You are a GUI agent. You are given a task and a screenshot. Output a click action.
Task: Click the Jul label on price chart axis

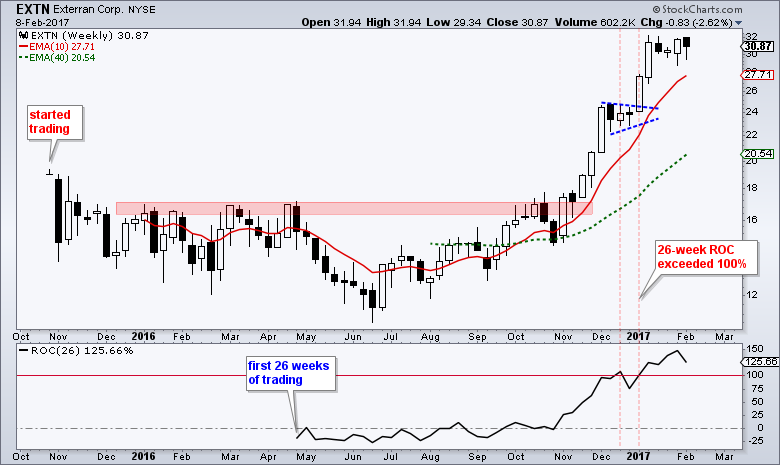tap(390, 337)
